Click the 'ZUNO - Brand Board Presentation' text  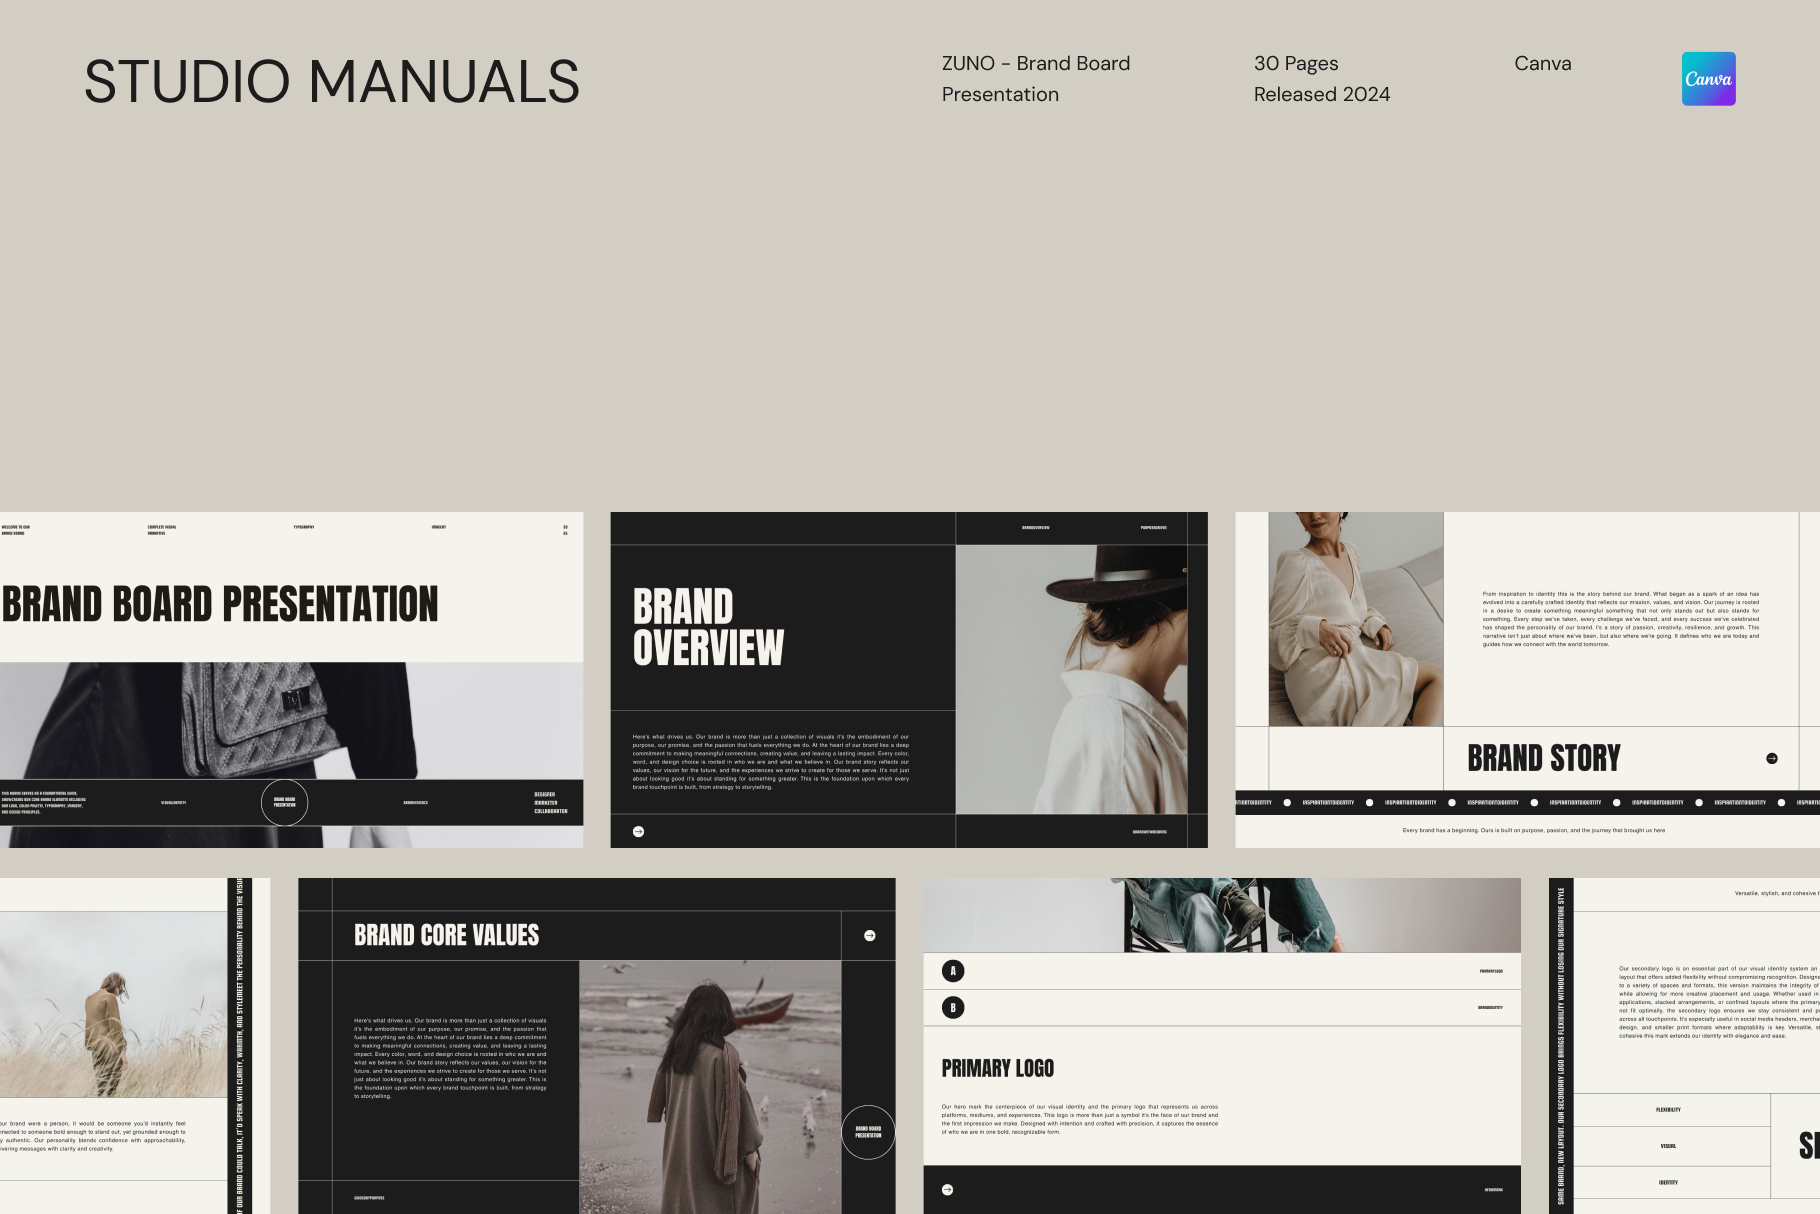click(x=1036, y=79)
